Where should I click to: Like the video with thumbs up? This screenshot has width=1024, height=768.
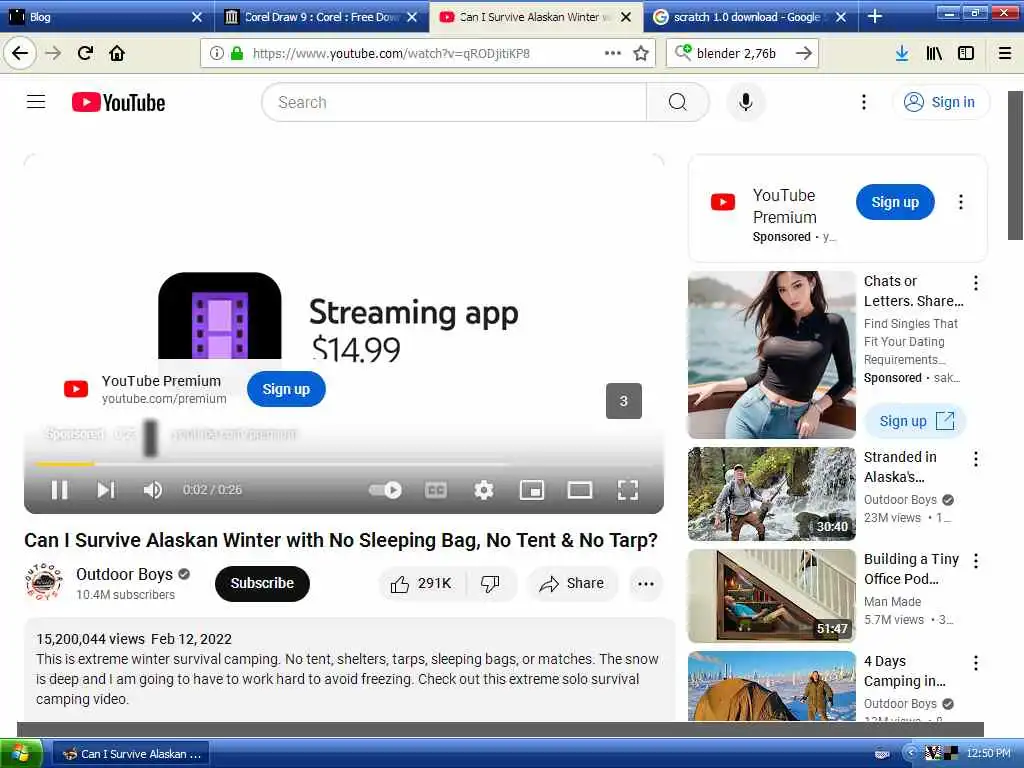pyautogui.click(x=421, y=583)
